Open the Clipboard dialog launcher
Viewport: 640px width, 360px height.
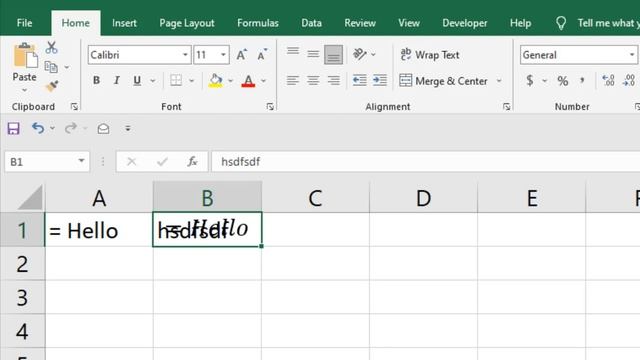pos(74,107)
